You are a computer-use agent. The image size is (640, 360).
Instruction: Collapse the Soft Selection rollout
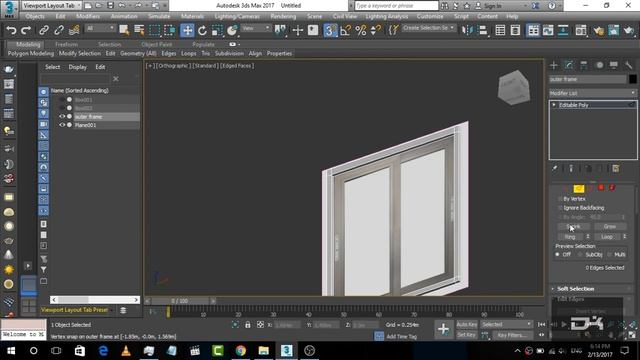pyautogui.click(x=575, y=289)
